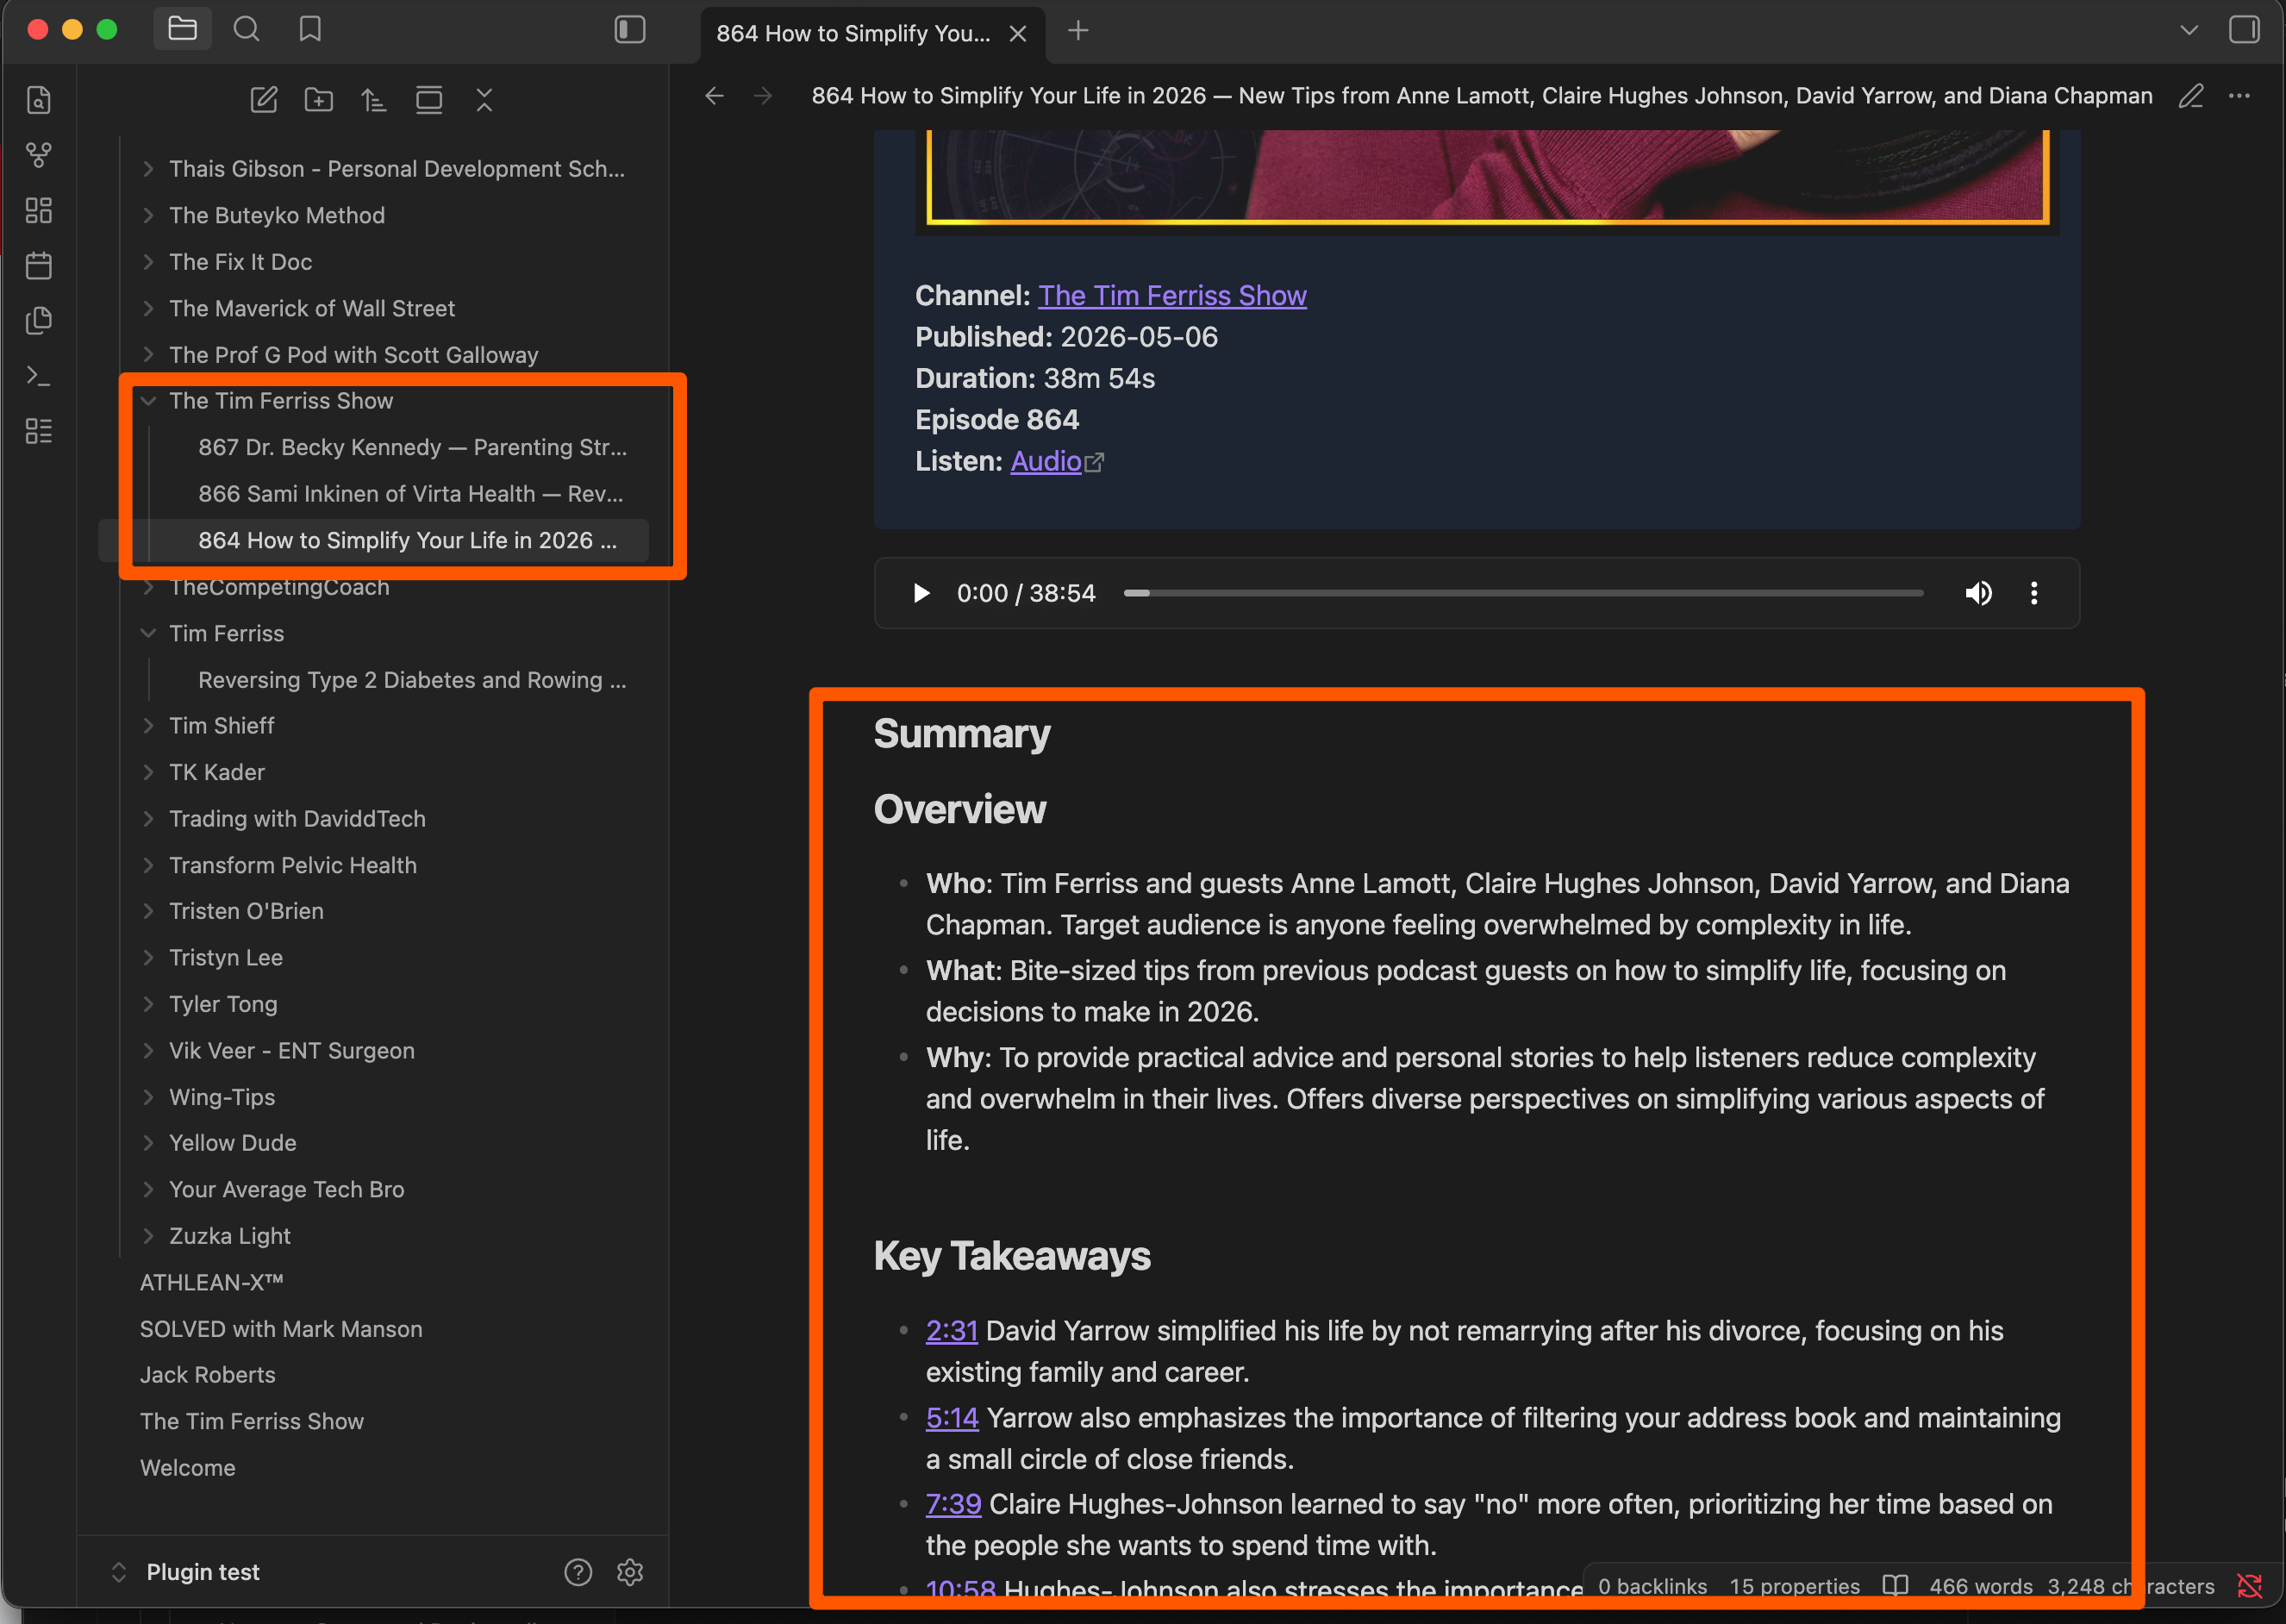
Task: Play the episode audio
Action: point(921,593)
